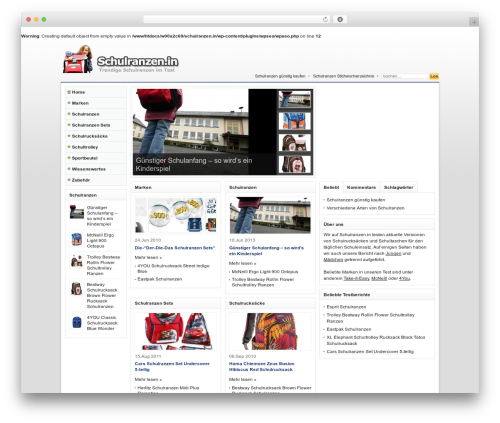The image size is (500, 423).
Task: Switch to the Schlagwörter tab
Action: point(399,187)
